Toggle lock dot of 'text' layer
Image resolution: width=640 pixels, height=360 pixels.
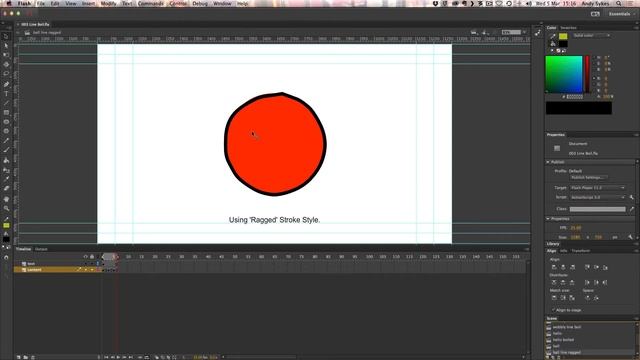pyautogui.click(x=92, y=264)
